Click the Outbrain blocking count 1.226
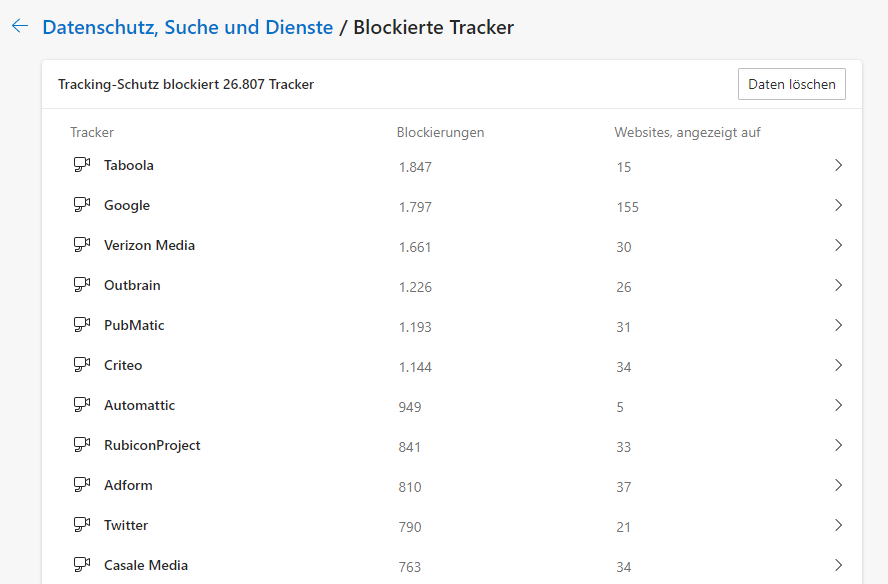Viewport: 888px width, 584px height. pos(415,287)
